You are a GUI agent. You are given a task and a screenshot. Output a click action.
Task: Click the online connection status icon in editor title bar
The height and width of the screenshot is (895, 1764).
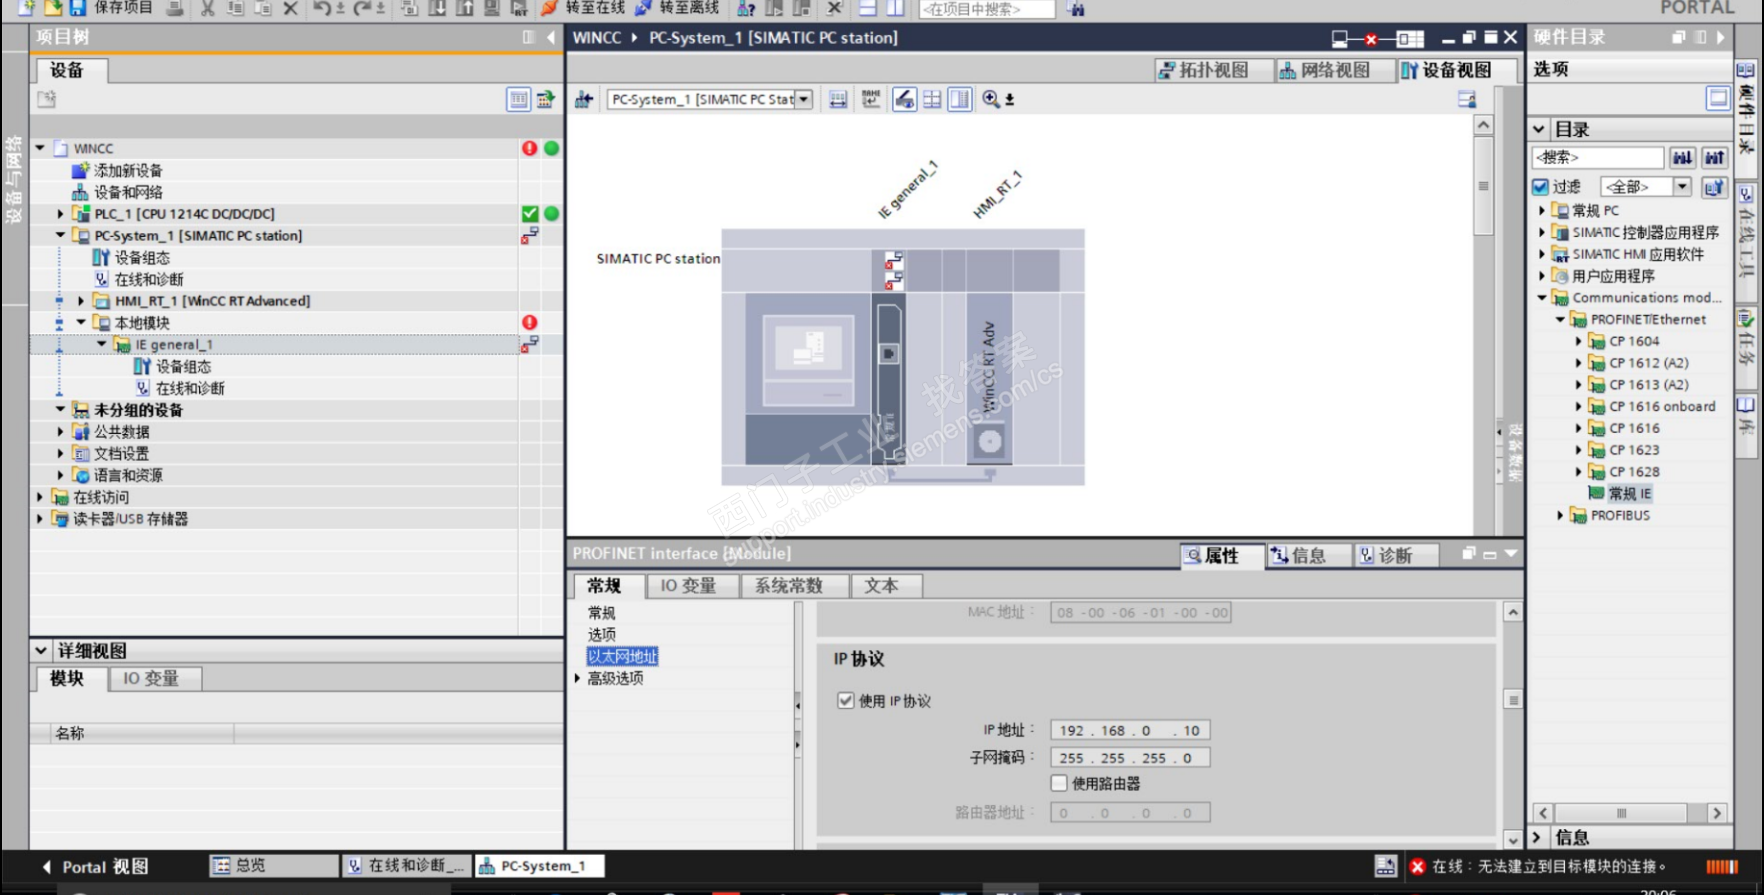1378,38
